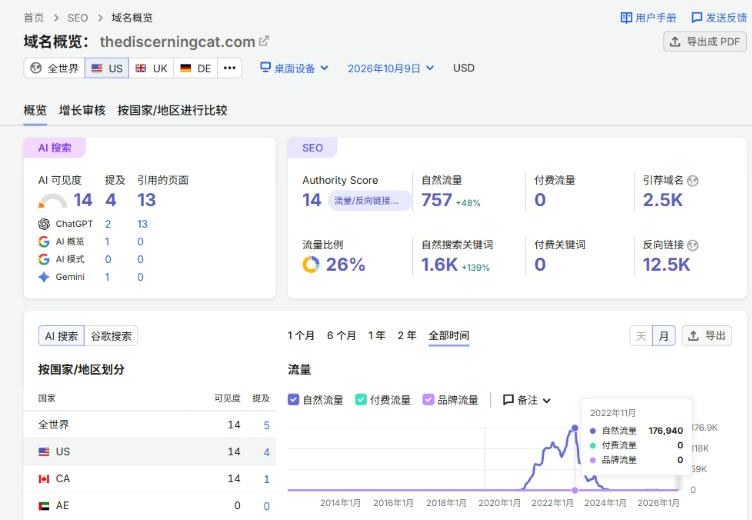Click the 提及 column header
The width and height of the screenshot is (752, 520).
[x=261, y=398]
